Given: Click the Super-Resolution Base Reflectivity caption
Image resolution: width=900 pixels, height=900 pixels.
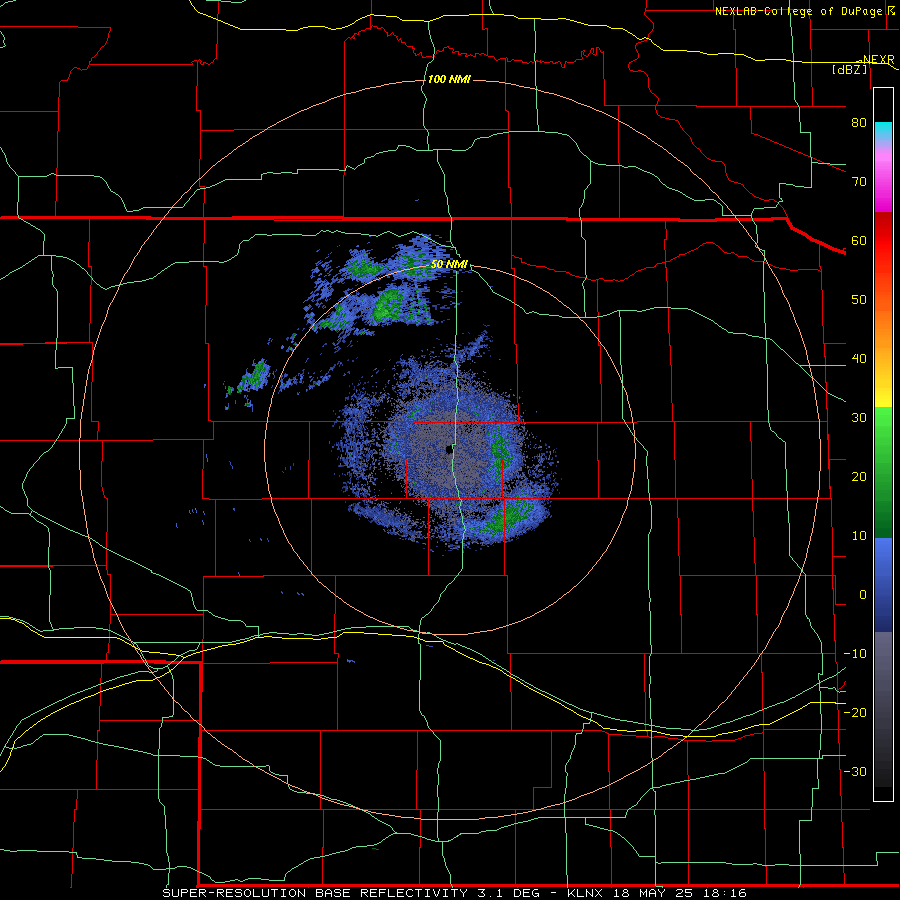Looking at the screenshot, I should pos(455,893).
